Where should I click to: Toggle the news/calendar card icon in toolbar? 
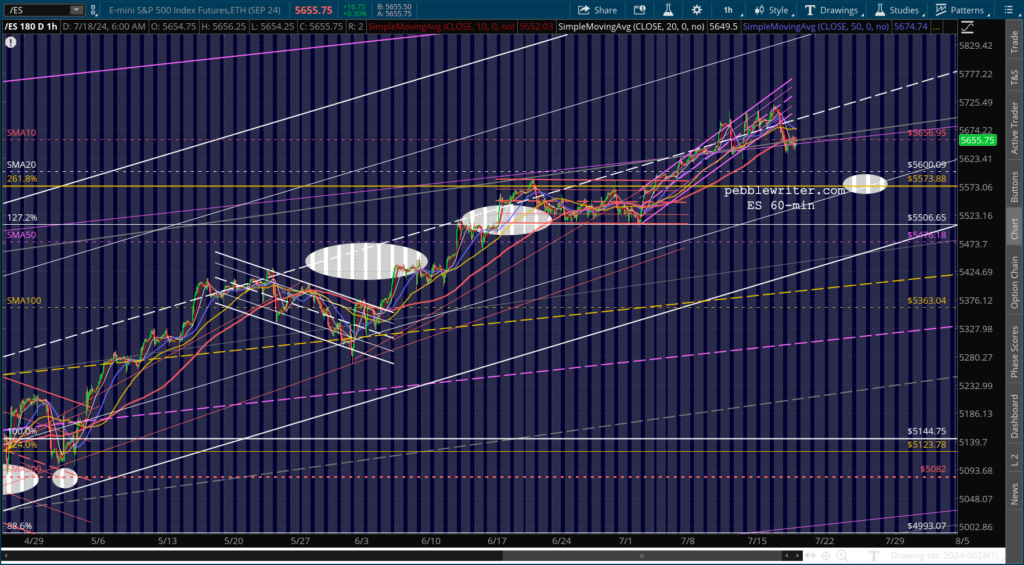pos(639,10)
